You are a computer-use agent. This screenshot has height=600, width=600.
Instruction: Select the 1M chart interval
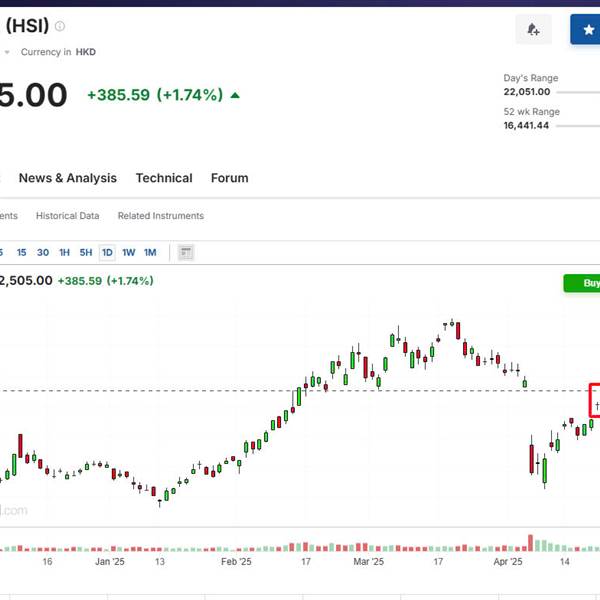pos(150,253)
